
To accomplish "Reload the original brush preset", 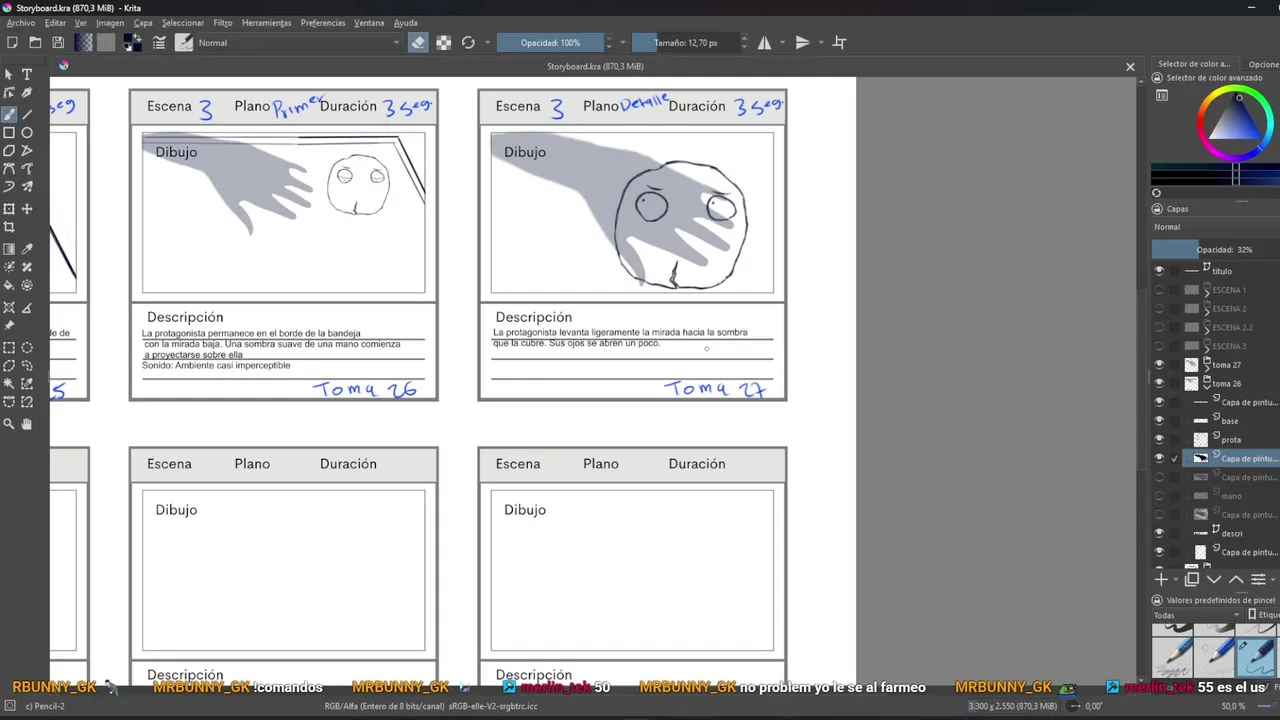I will coord(468,42).
